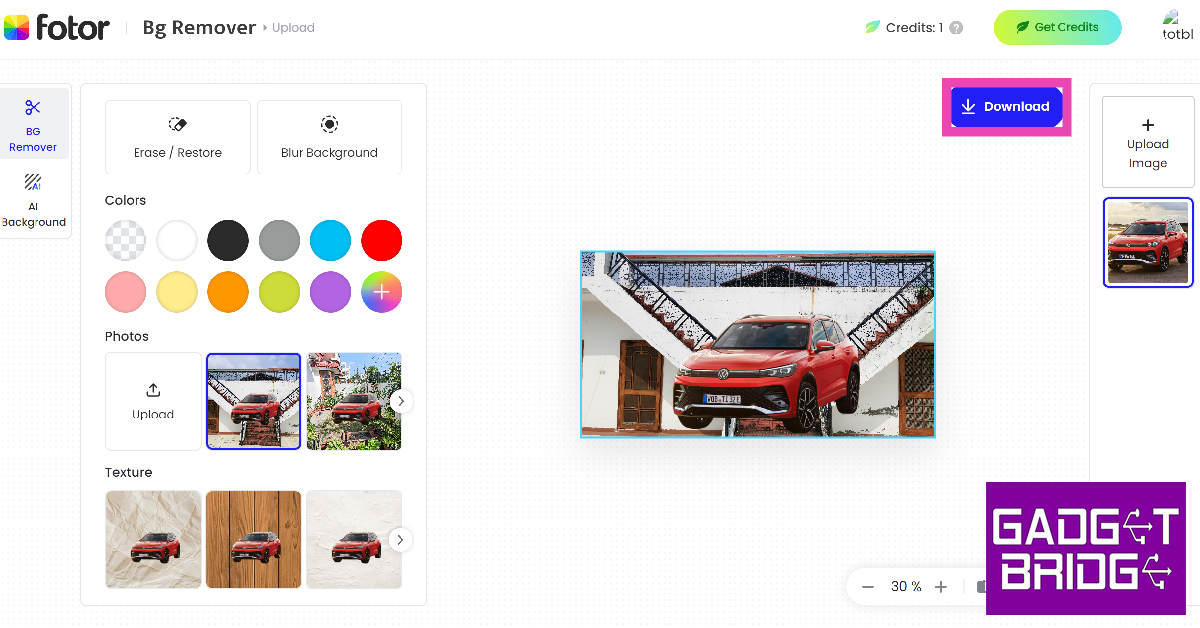Choose the white color swatch
The height and width of the screenshot is (628, 1200).
pos(177,241)
